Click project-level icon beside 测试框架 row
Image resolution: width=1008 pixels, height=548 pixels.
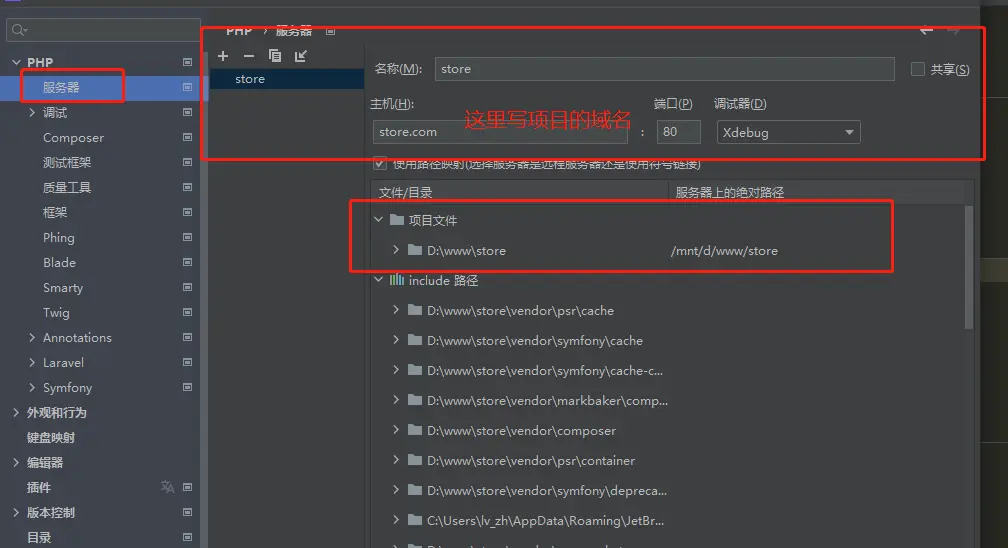click(x=187, y=162)
